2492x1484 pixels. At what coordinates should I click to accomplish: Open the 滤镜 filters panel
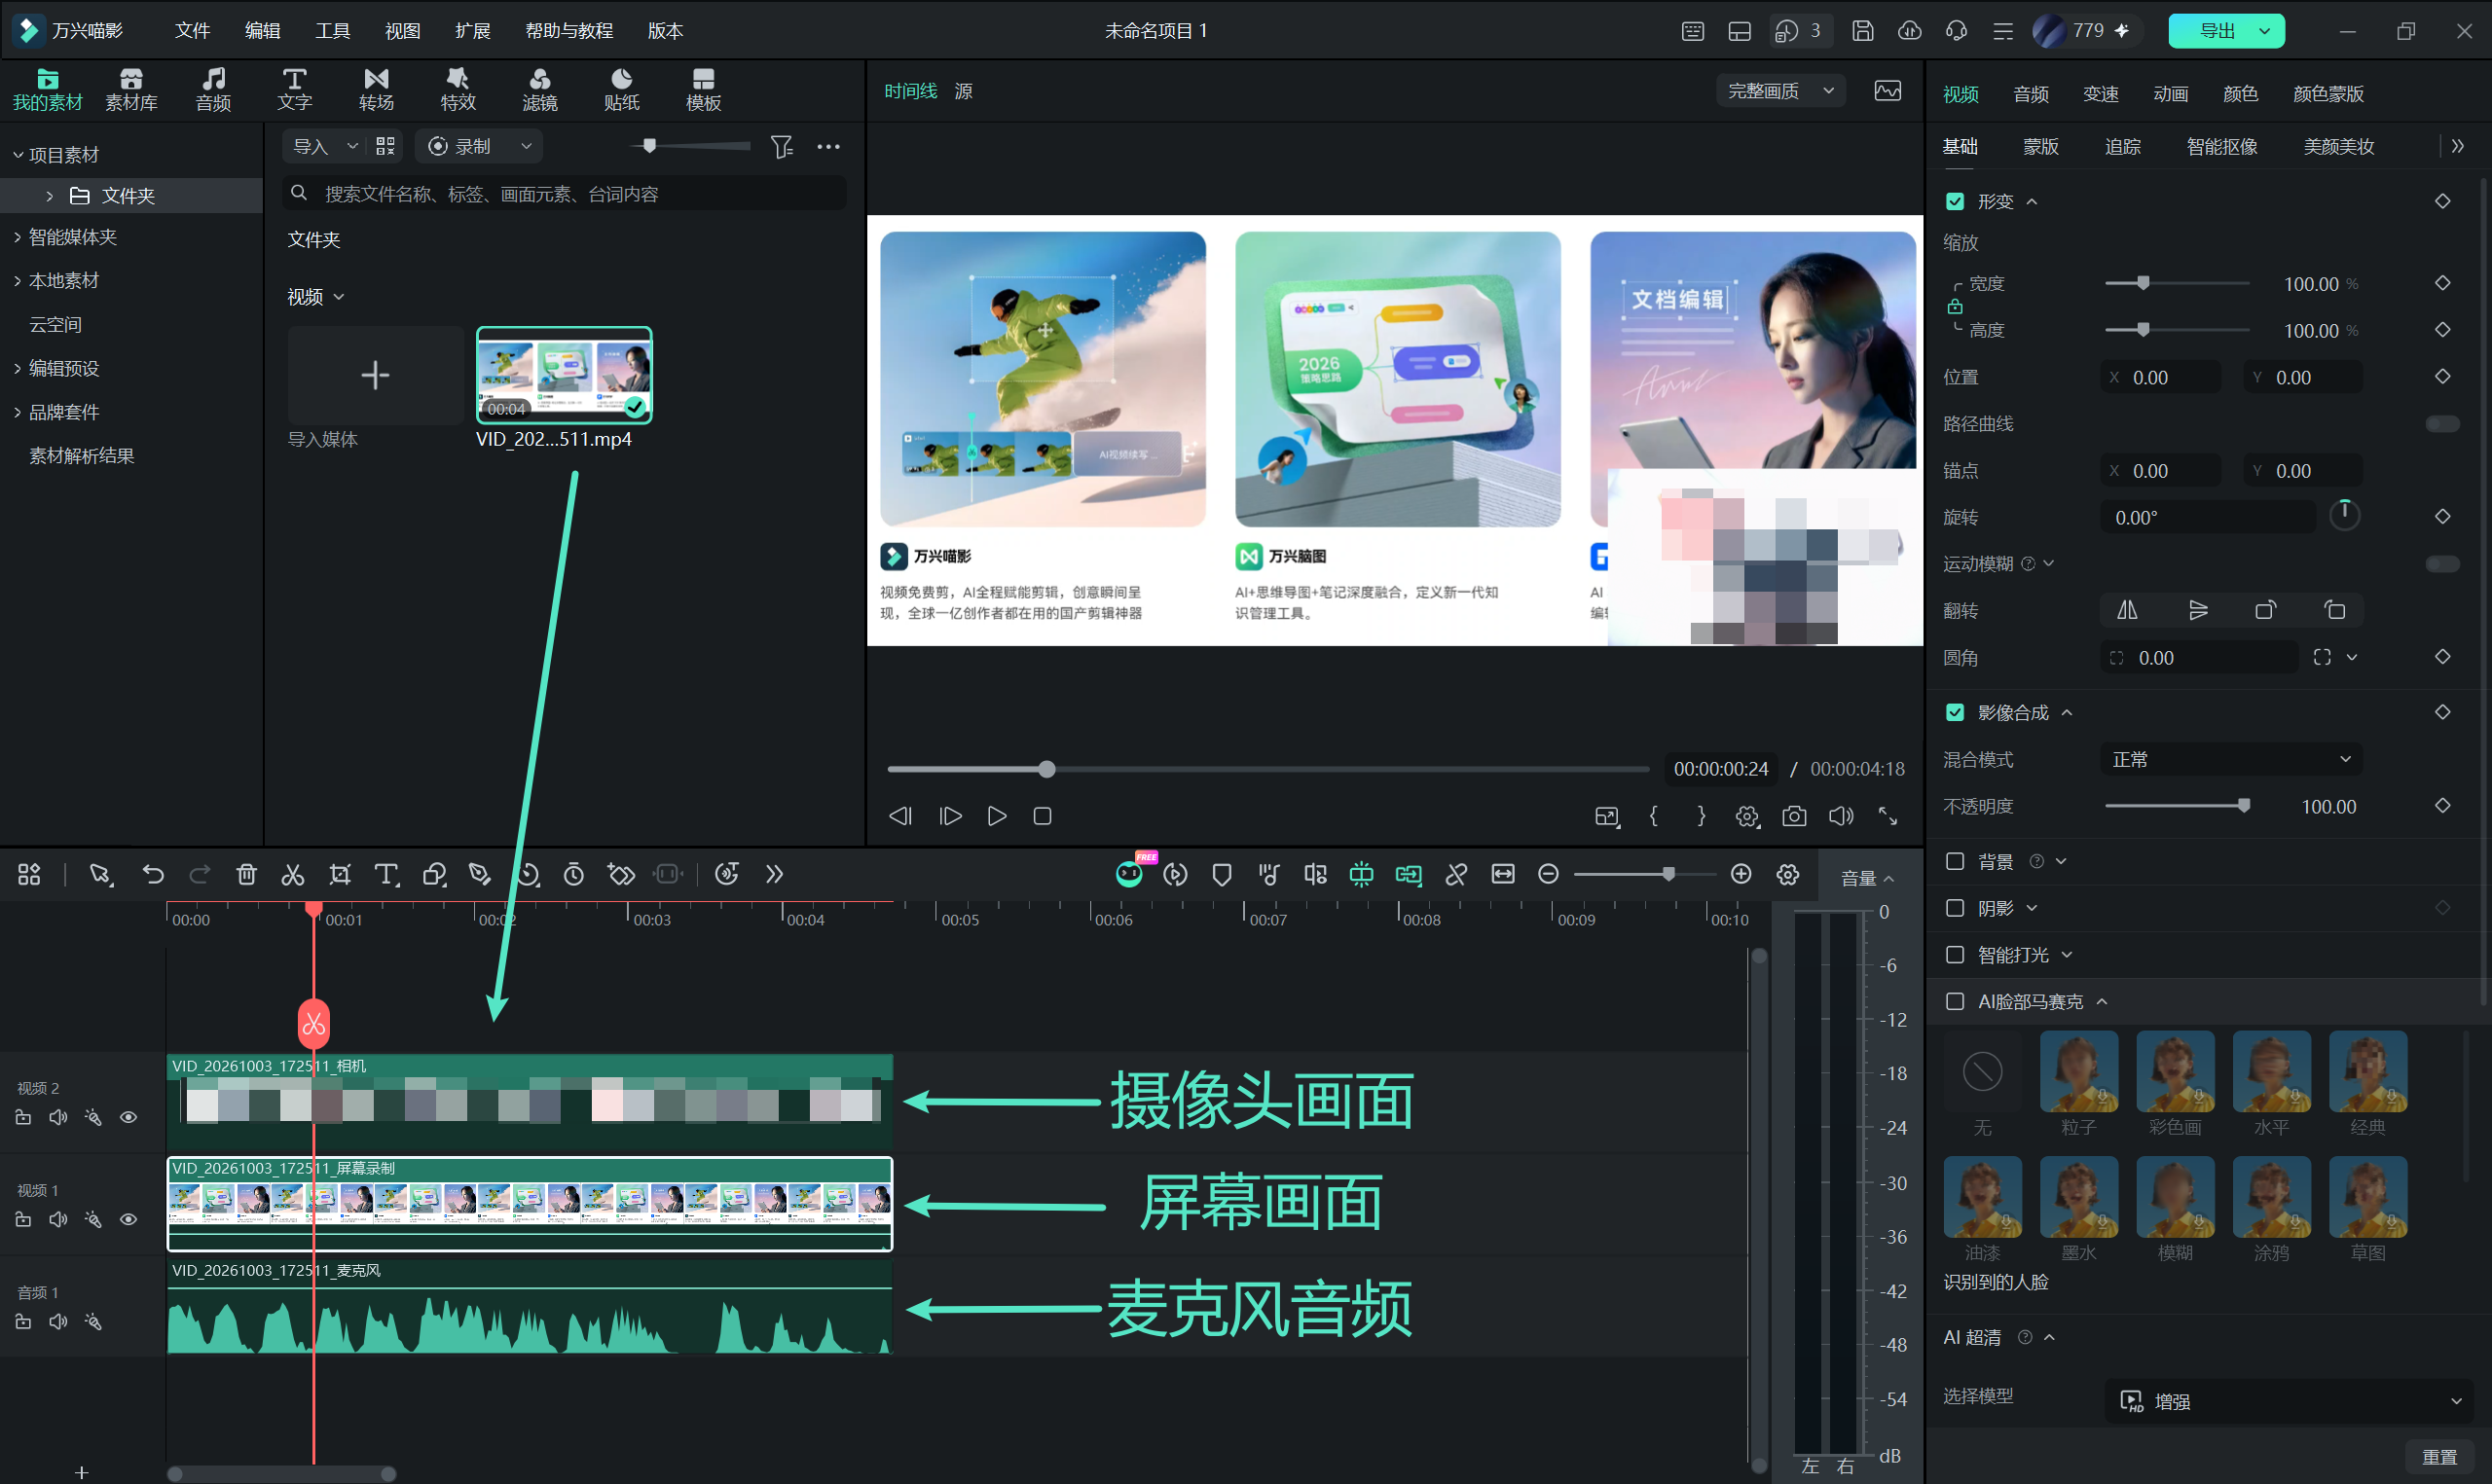point(540,90)
